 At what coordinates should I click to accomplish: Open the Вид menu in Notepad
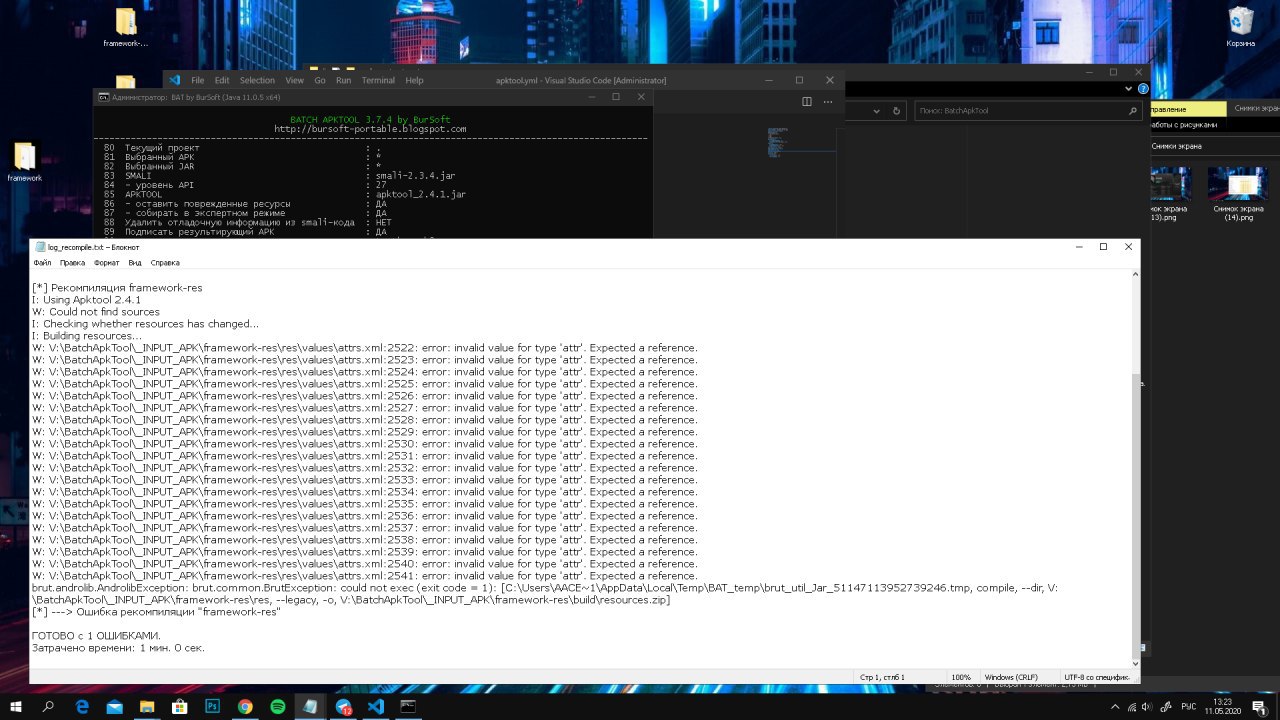[135, 263]
